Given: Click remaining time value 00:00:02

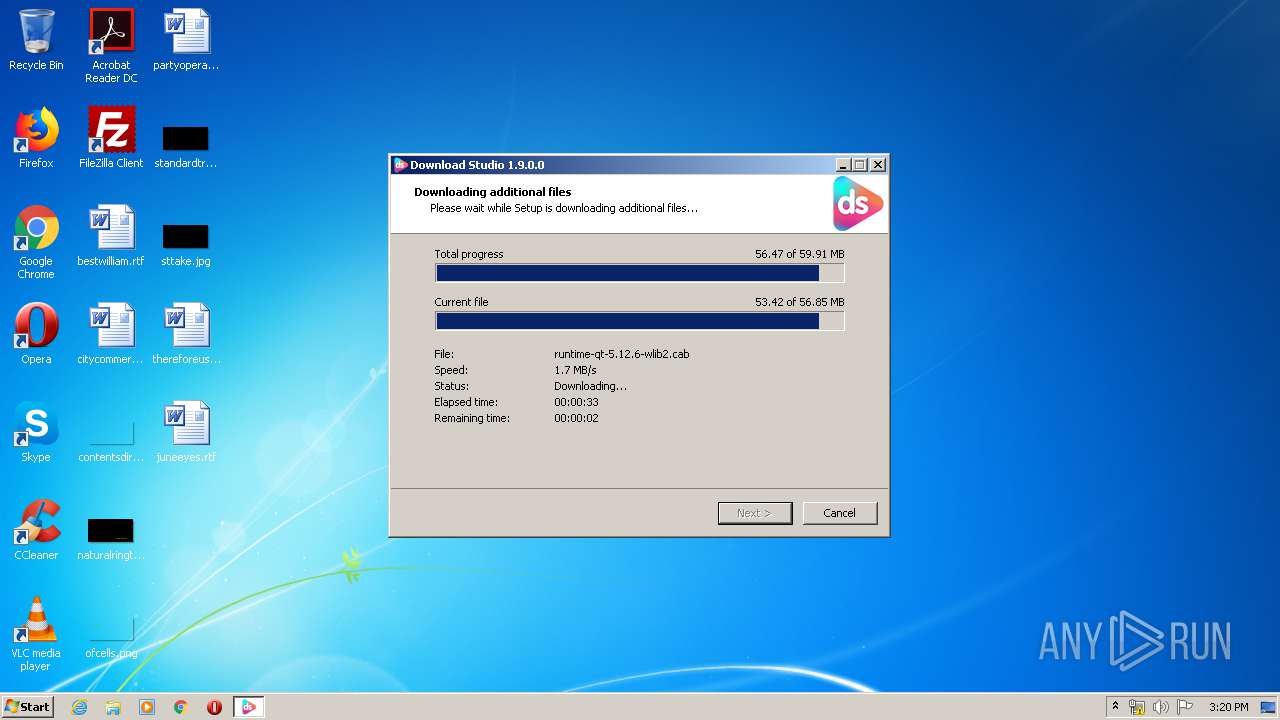Looking at the screenshot, I should 576,418.
